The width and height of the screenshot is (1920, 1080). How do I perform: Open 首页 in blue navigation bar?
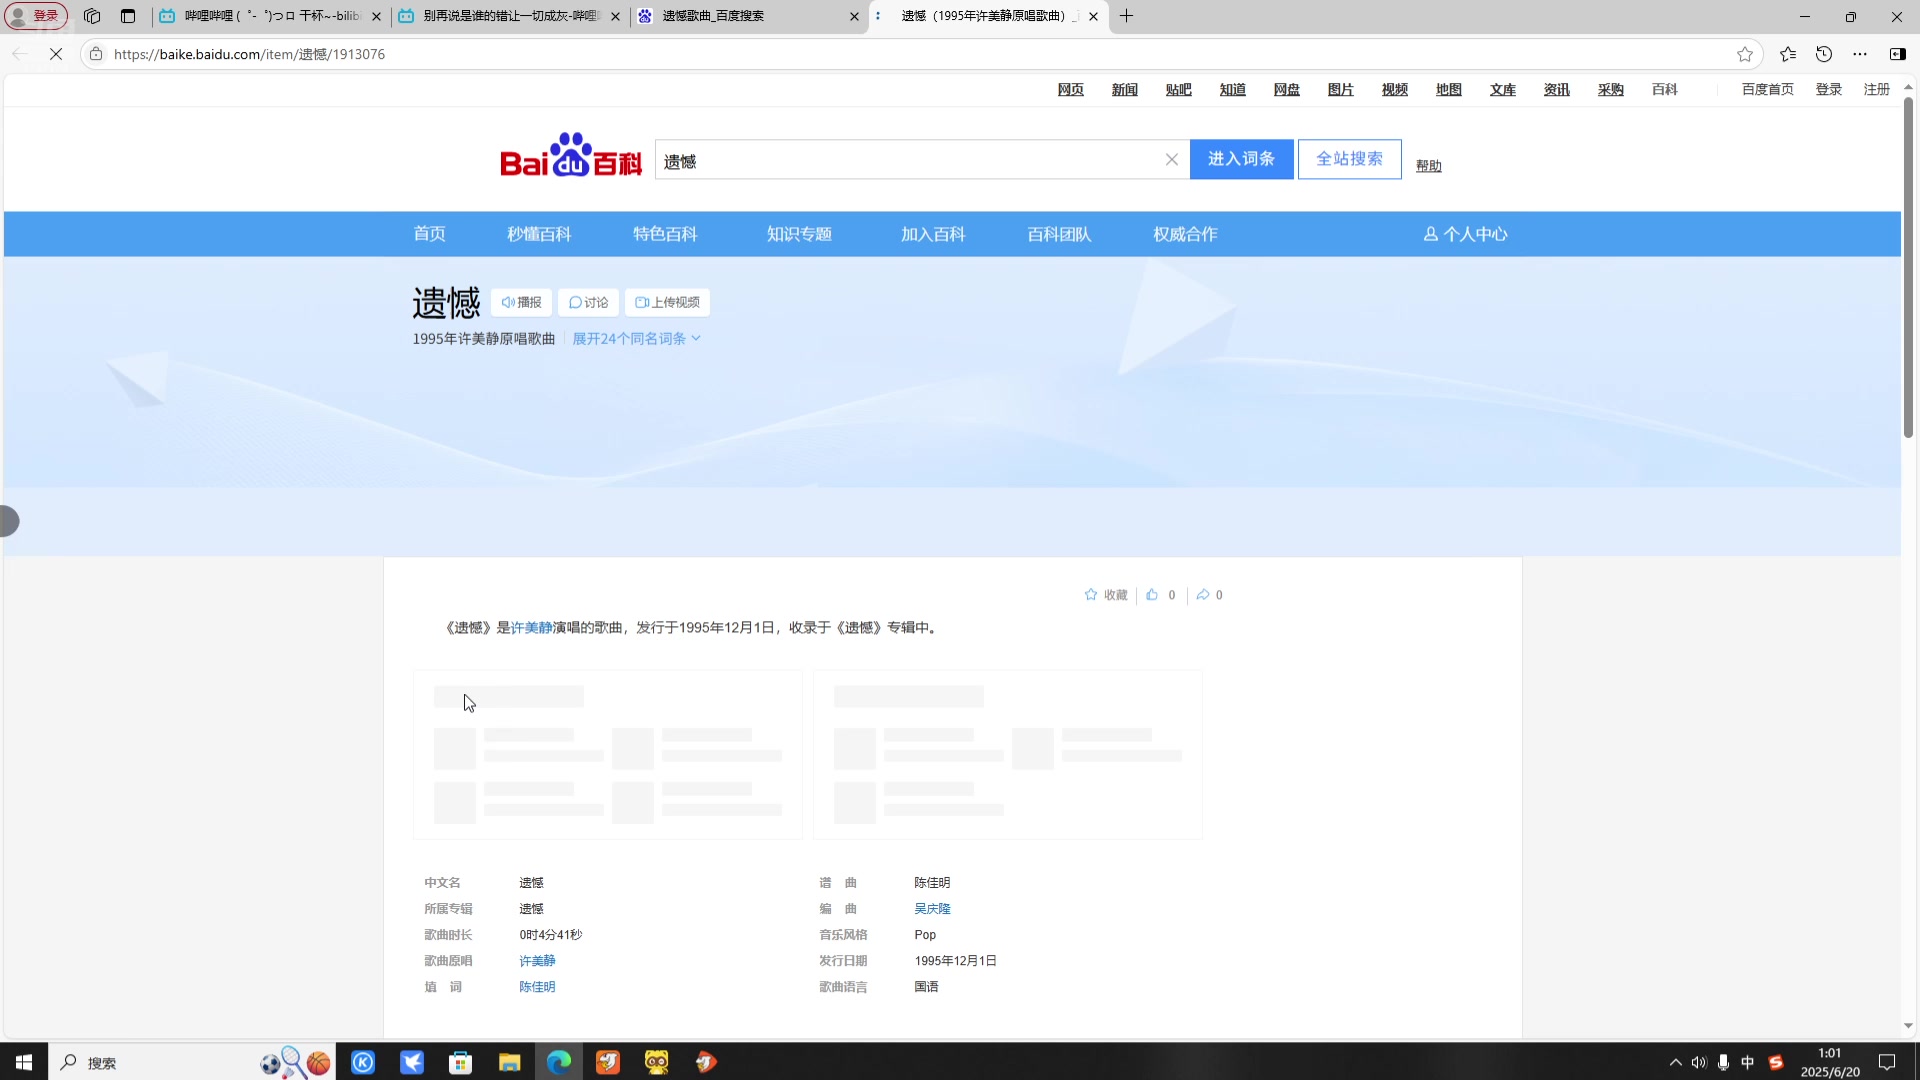[430, 234]
